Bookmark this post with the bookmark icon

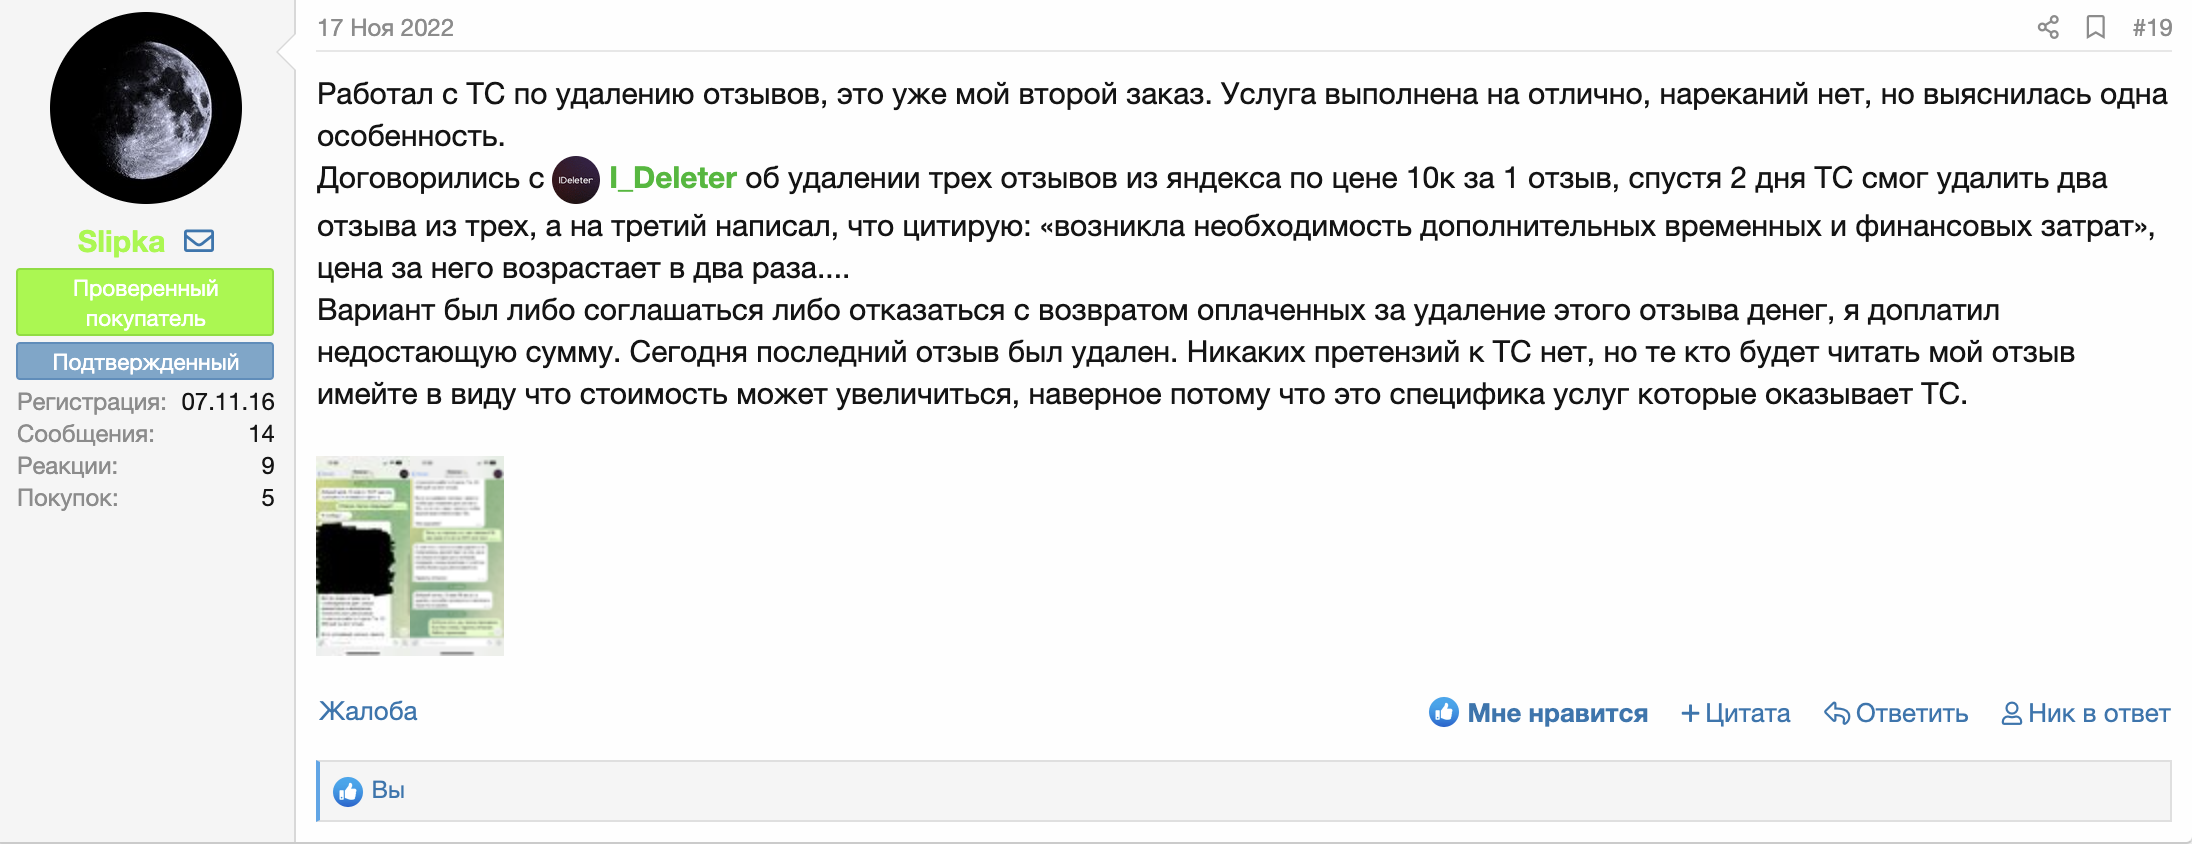click(x=2096, y=27)
